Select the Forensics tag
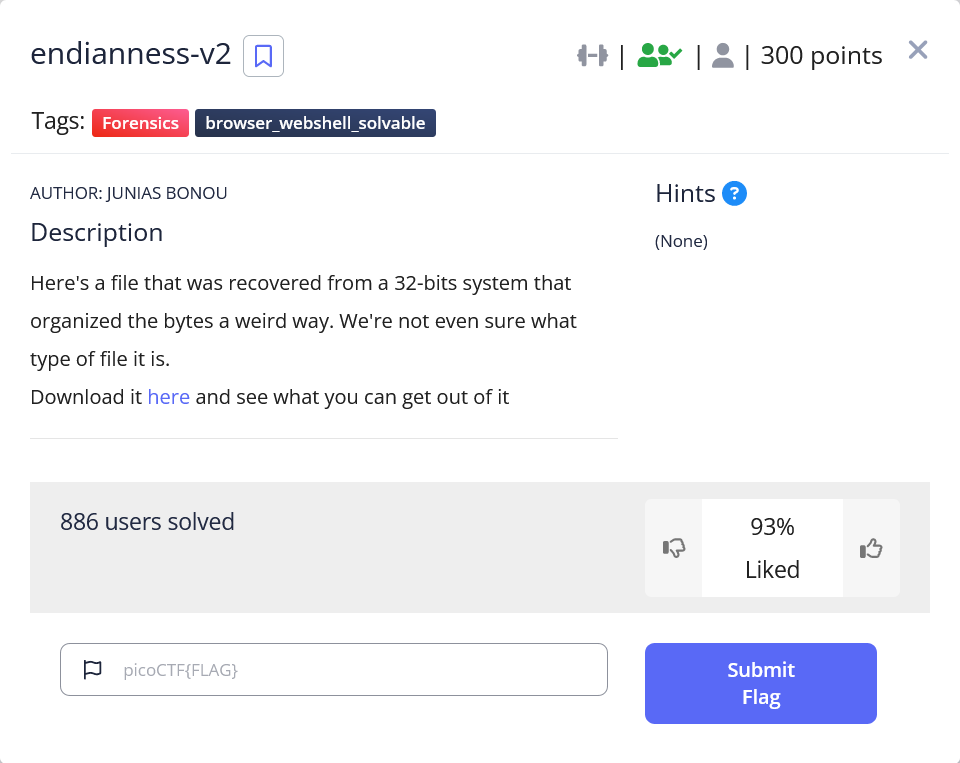960x763 pixels. pyautogui.click(x=140, y=123)
